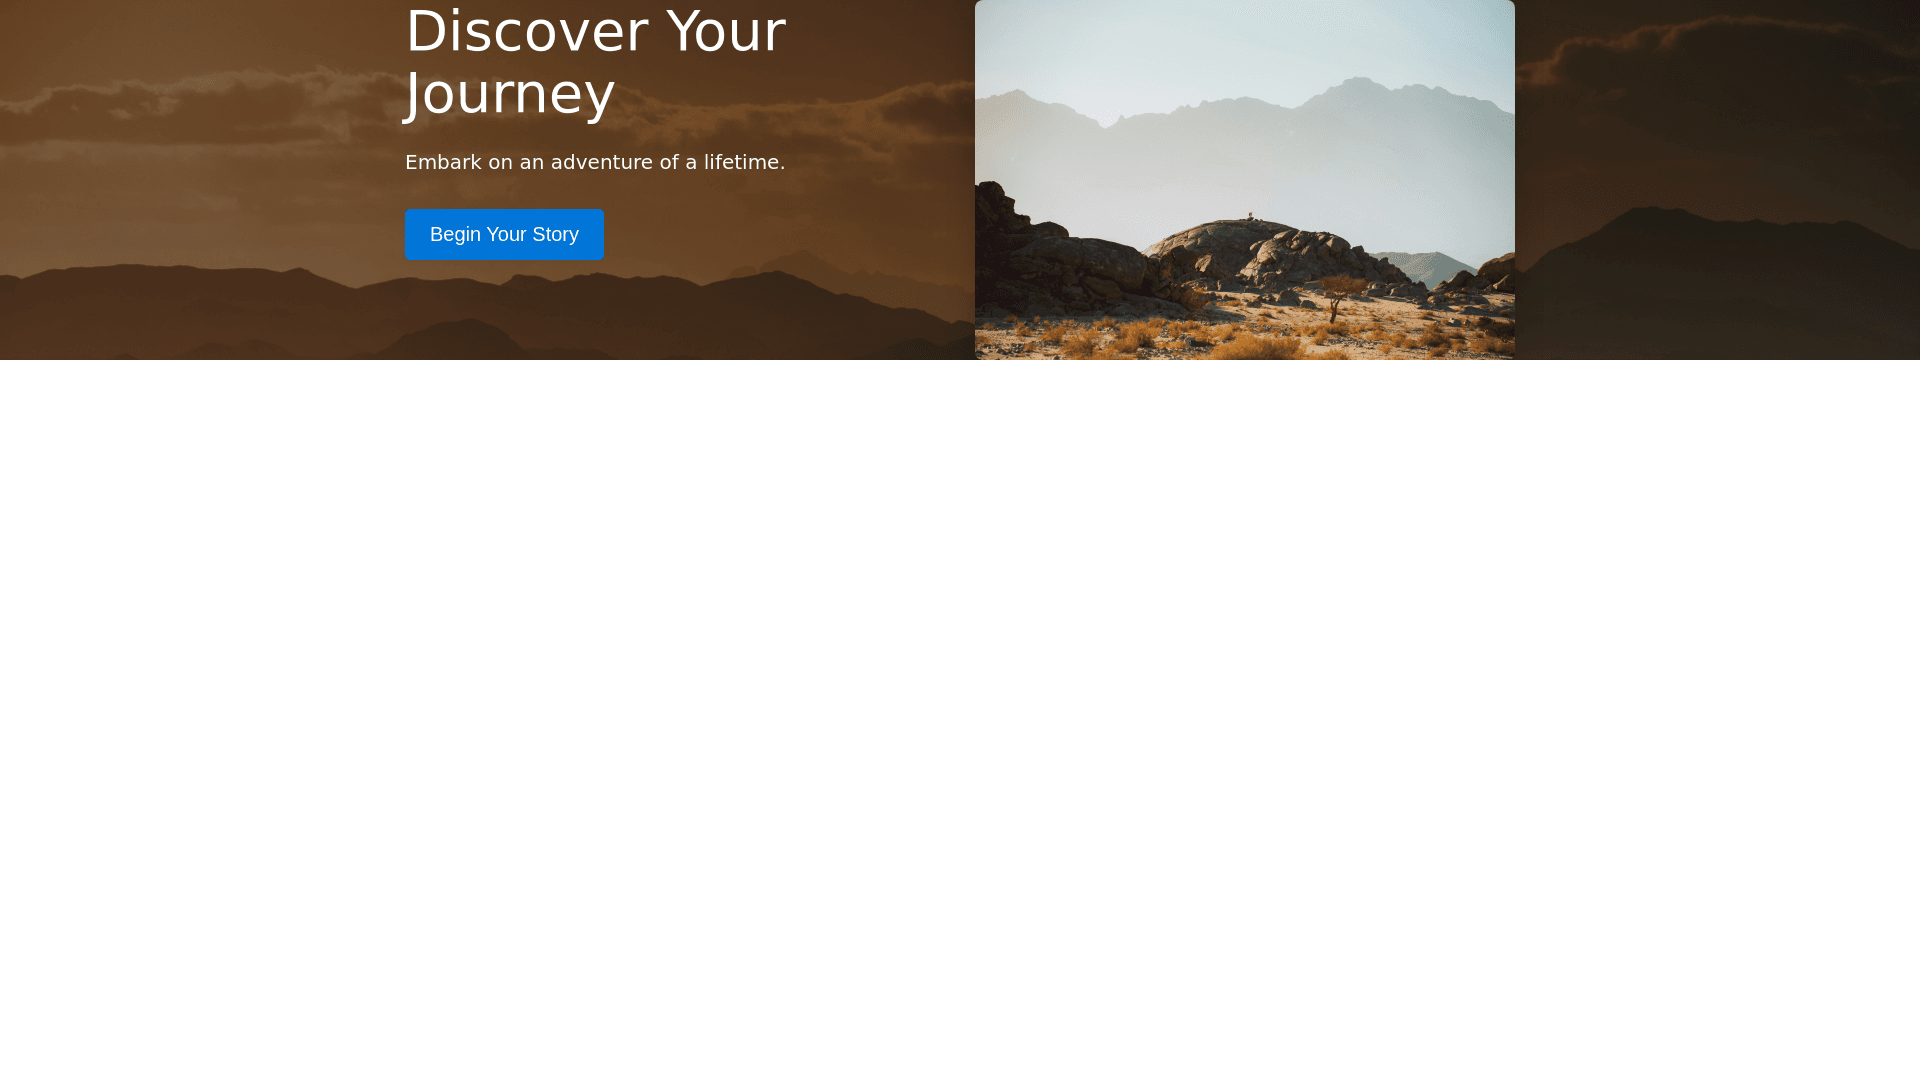Click the tiny figure atop the rock hill
This screenshot has height=1080, width=1920.
pos(1250,216)
